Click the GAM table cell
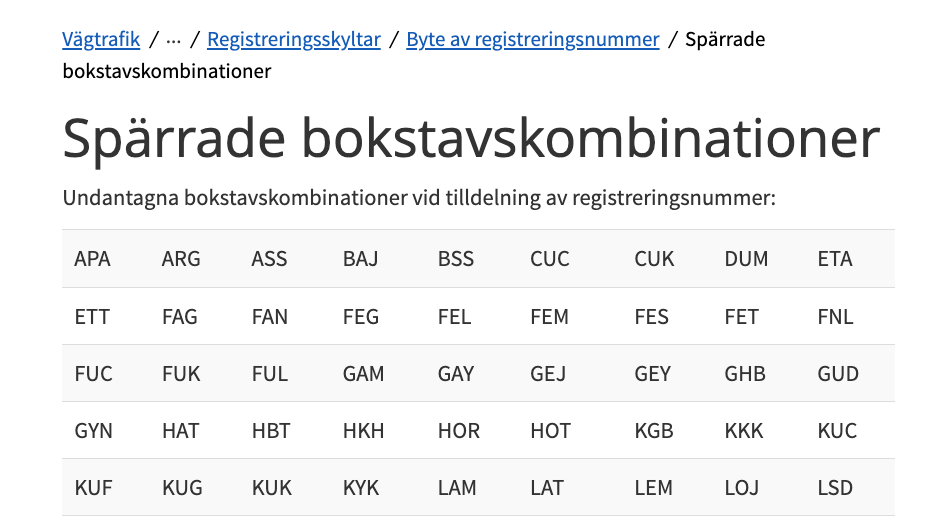Viewport: 946px width, 525px height. click(x=363, y=374)
